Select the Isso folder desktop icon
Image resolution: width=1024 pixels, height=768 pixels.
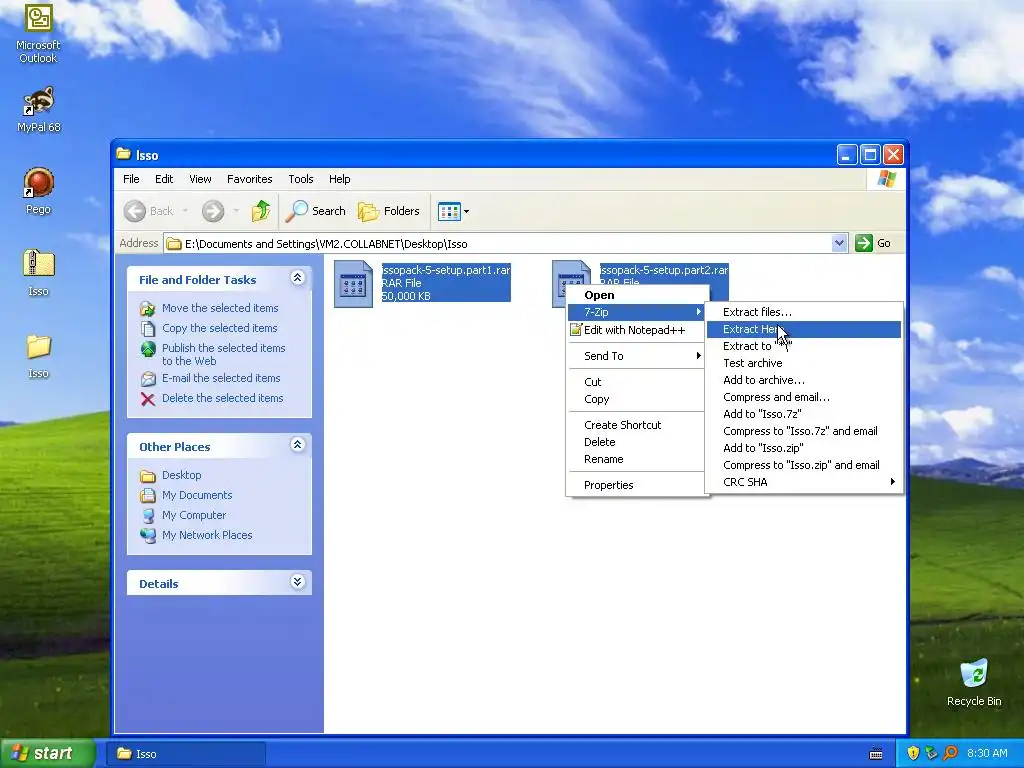pyautogui.click(x=38, y=356)
